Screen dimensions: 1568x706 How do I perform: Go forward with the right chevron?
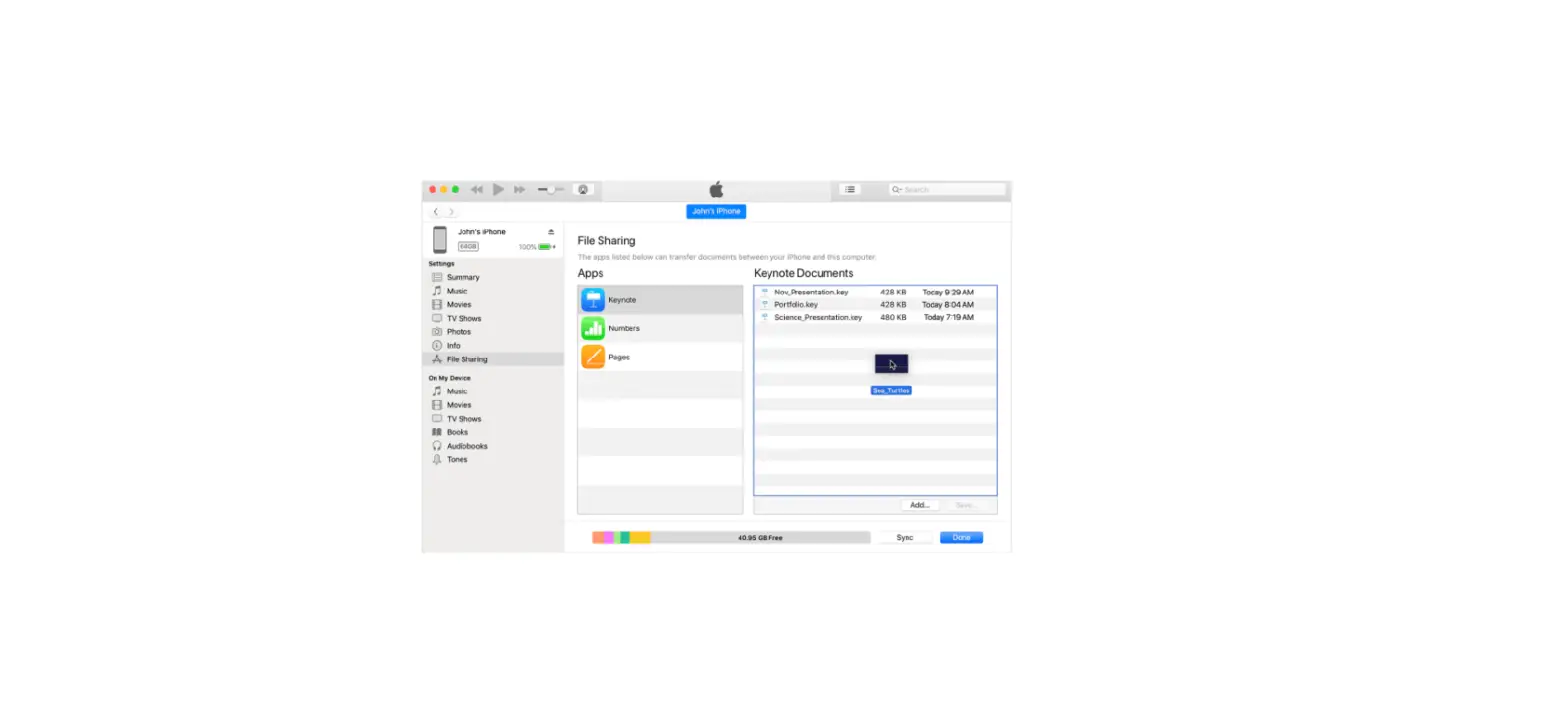point(451,212)
